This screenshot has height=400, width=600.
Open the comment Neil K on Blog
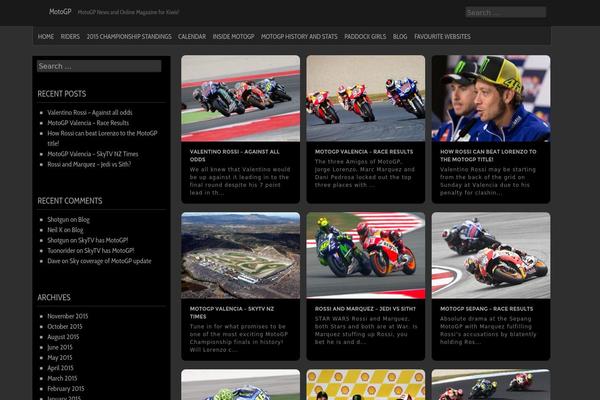[65, 230]
